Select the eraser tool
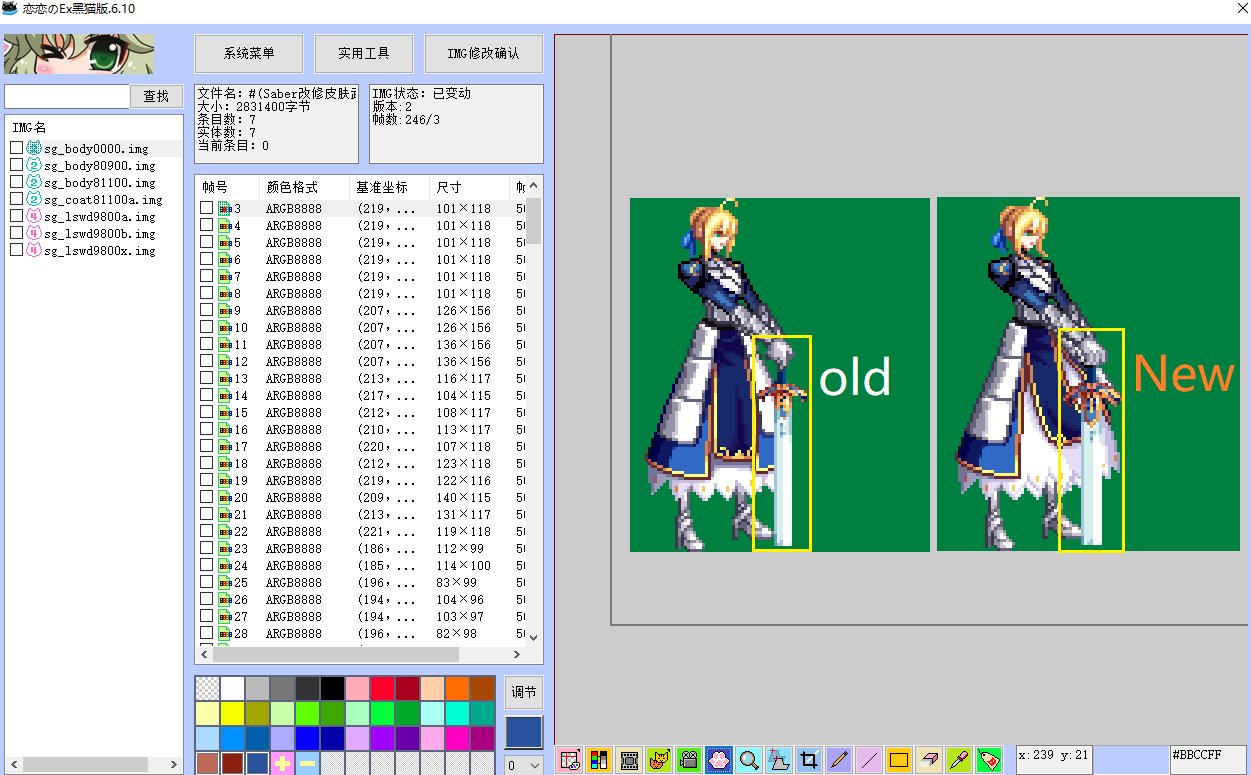Image resolution: width=1251 pixels, height=775 pixels. (929, 759)
